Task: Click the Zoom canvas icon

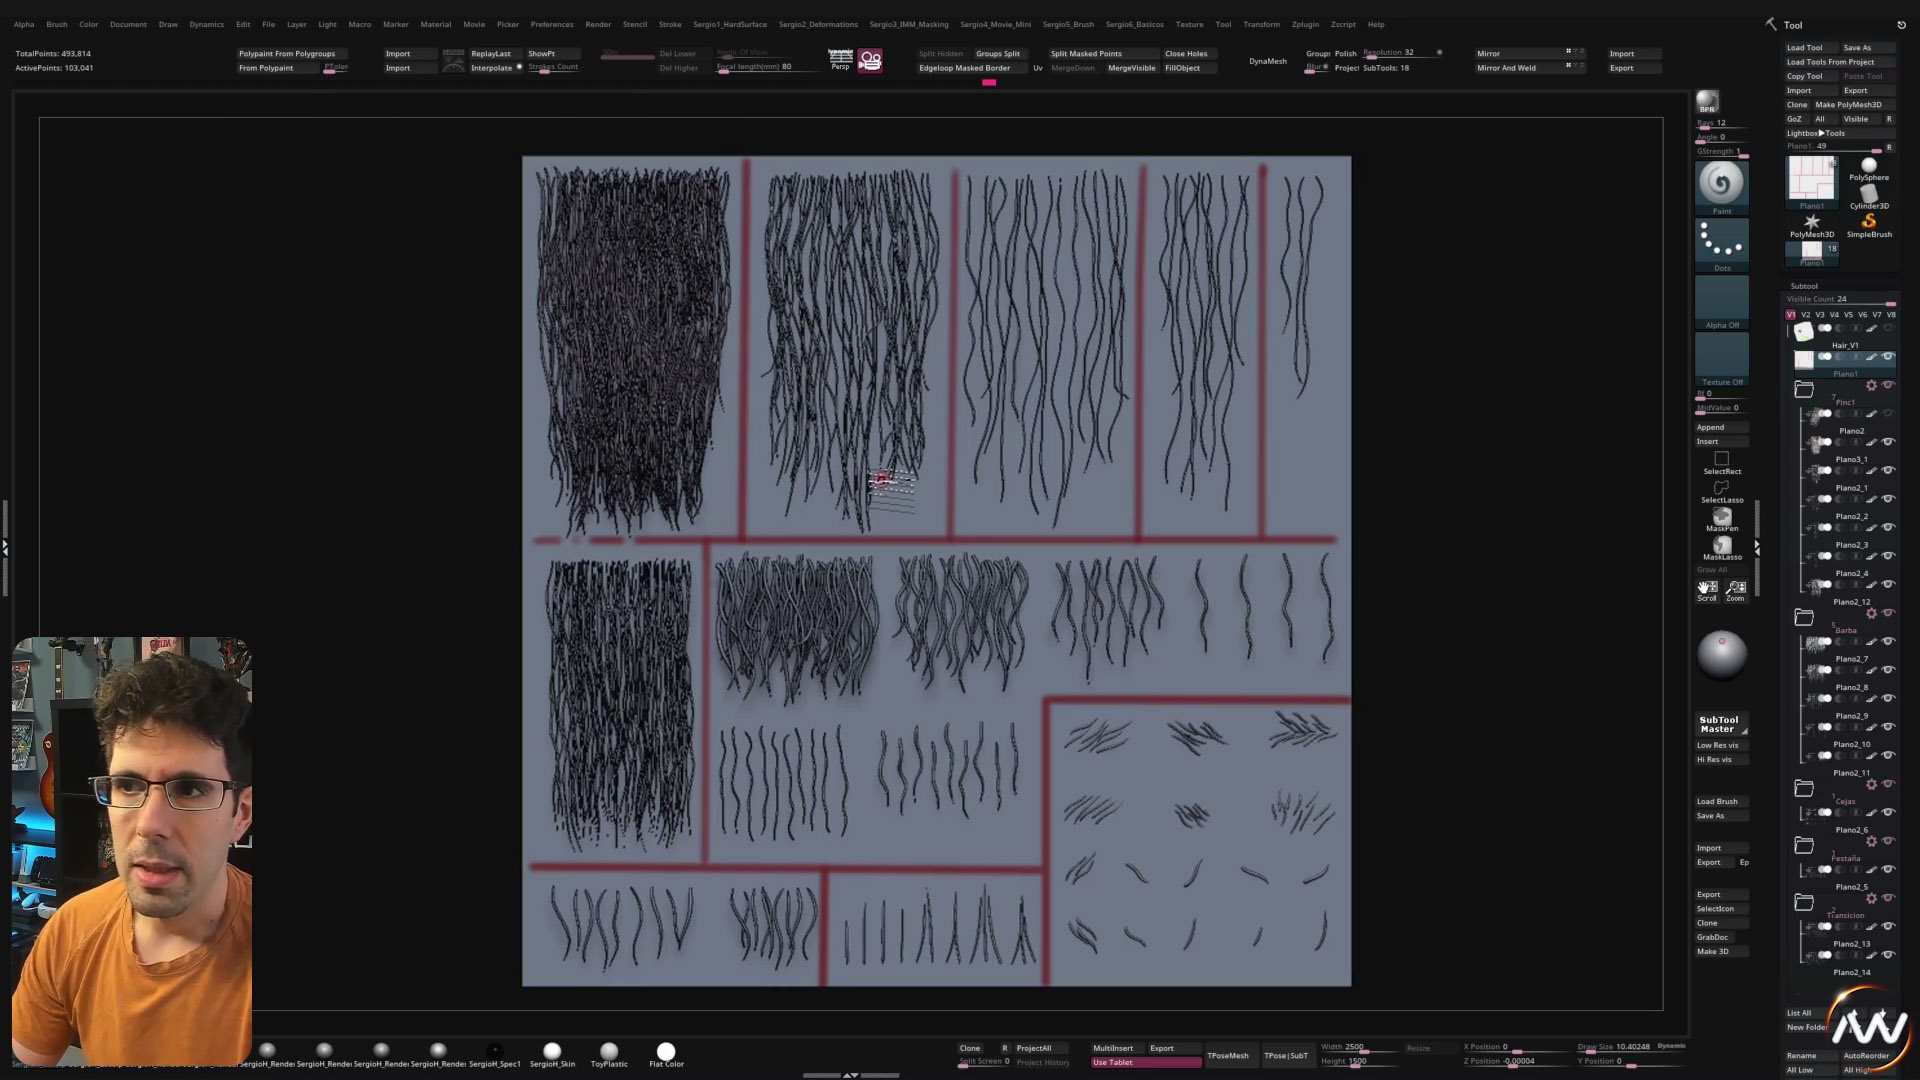Action: (x=1736, y=589)
